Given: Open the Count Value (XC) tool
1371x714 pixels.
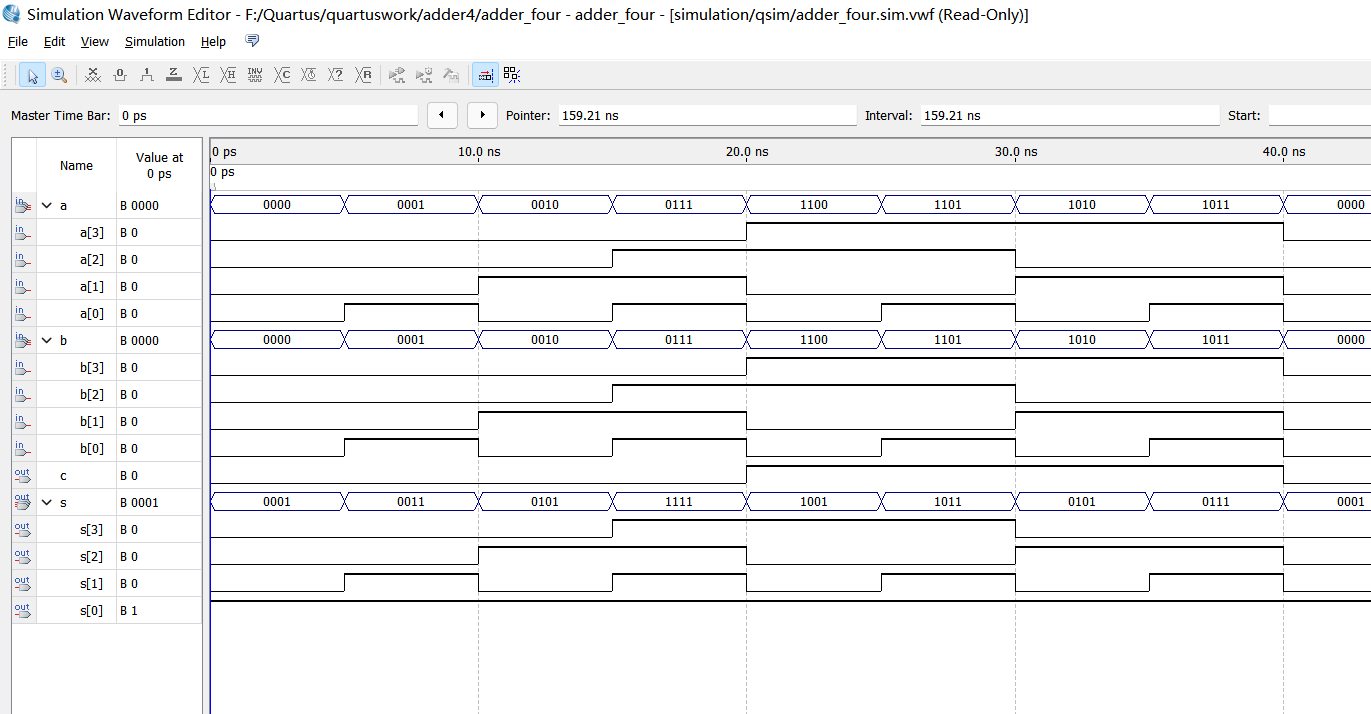Looking at the screenshot, I should point(282,75).
